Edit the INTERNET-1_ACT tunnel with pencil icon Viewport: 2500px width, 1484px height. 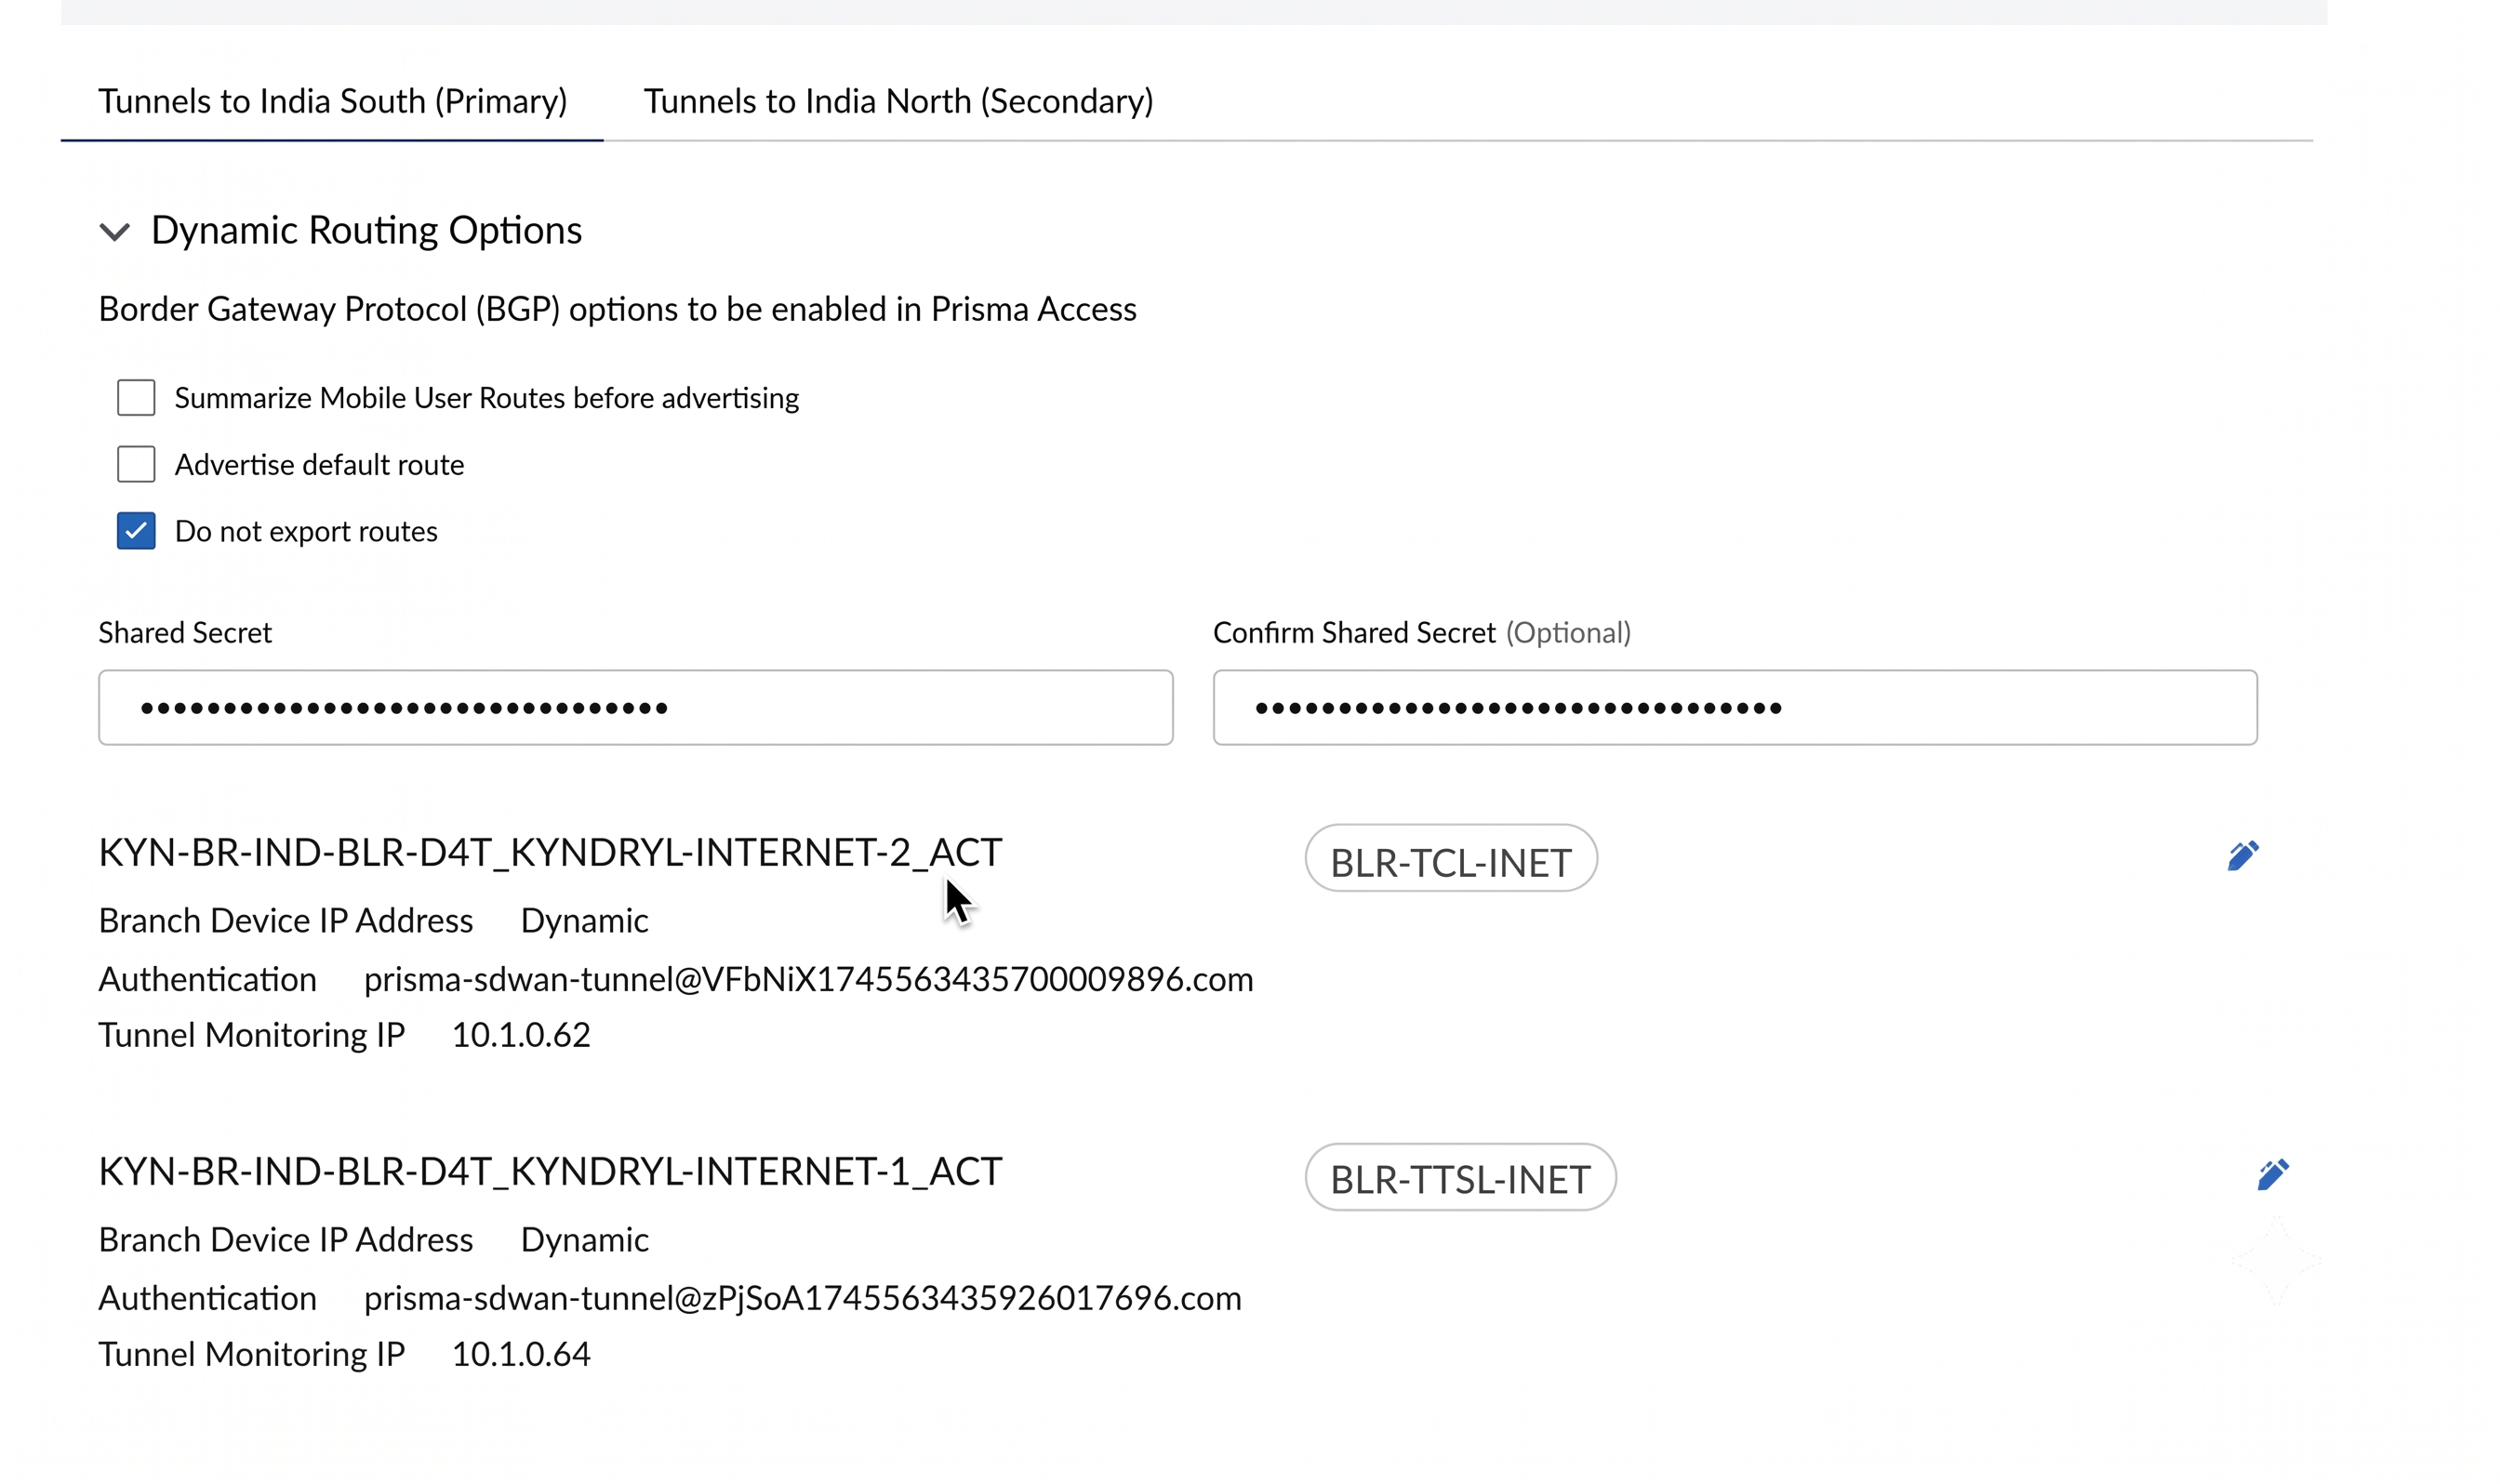[2272, 1174]
